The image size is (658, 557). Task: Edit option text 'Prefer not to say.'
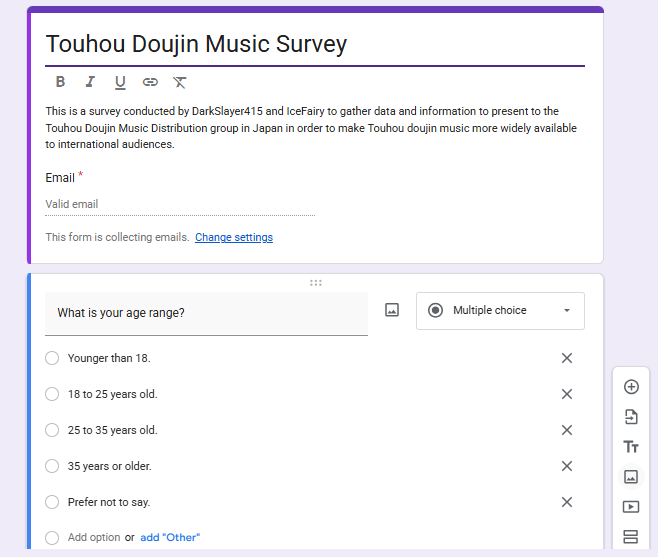109,502
